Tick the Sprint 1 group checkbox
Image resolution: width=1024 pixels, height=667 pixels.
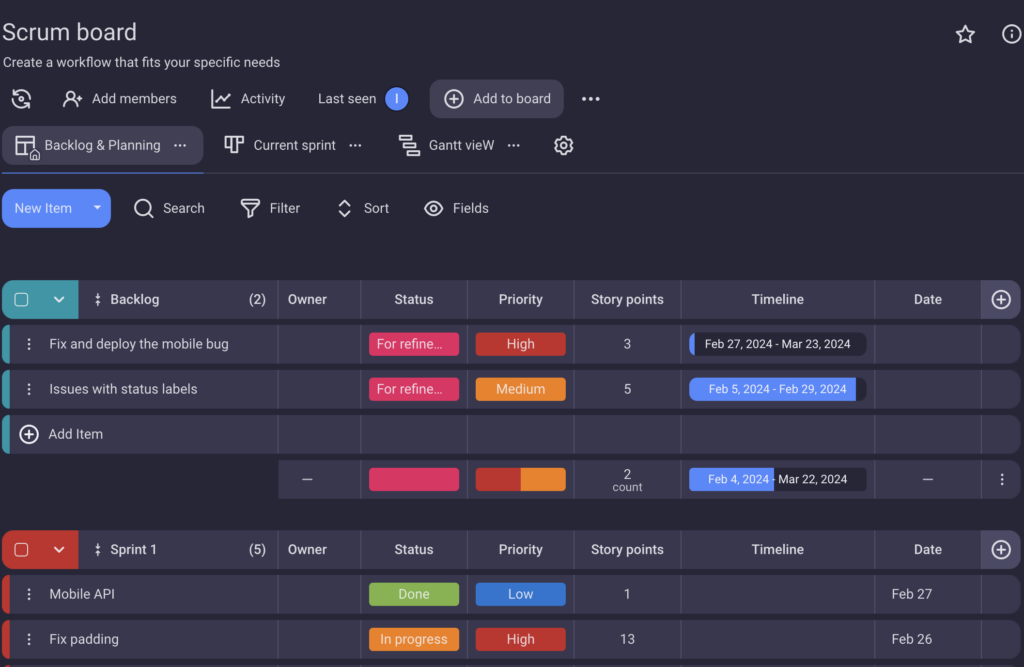[x=21, y=549]
